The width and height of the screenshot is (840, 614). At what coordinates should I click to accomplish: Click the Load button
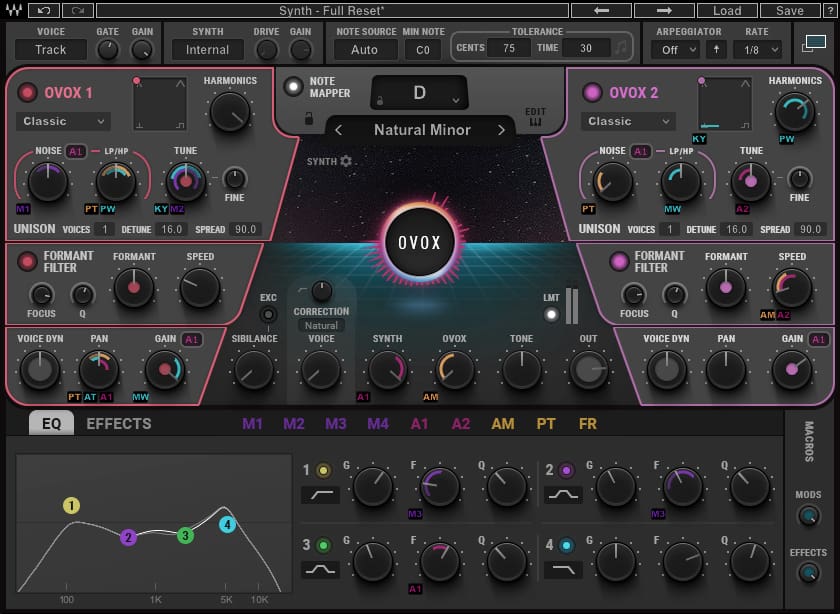tap(728, 10)
